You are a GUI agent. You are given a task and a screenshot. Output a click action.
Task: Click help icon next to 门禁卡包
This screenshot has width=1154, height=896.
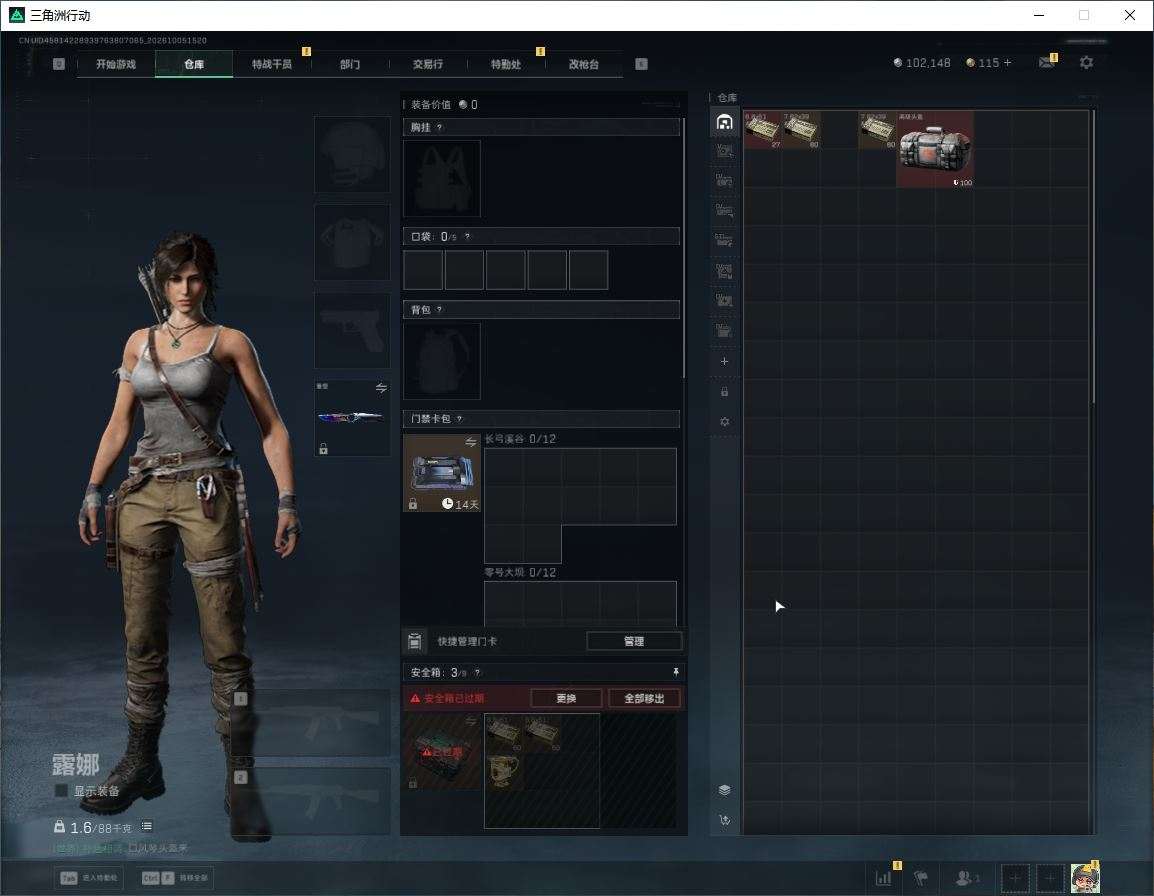pos(459,419)
